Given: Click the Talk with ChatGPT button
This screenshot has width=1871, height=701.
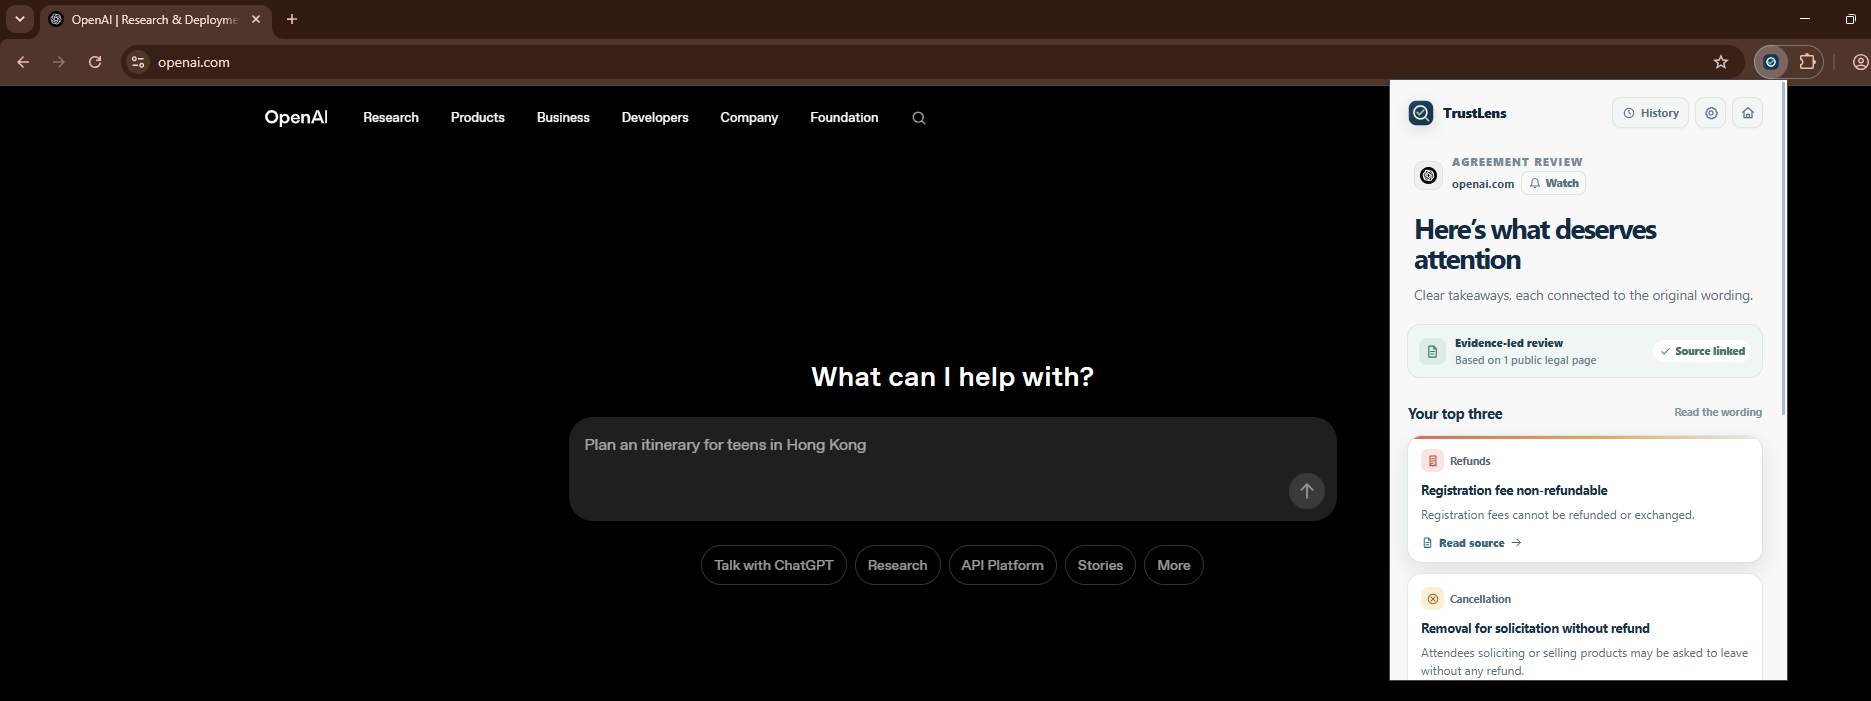Looking at the screenshot, I should (774, 565).
